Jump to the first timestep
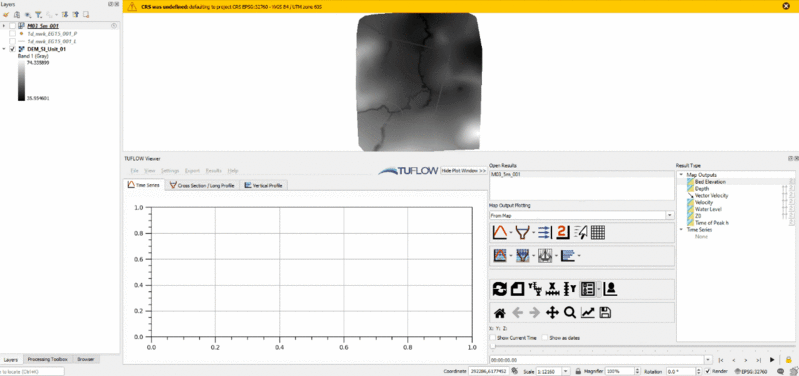The height and width of the screenshot is (376, 799). pos(721,360)
